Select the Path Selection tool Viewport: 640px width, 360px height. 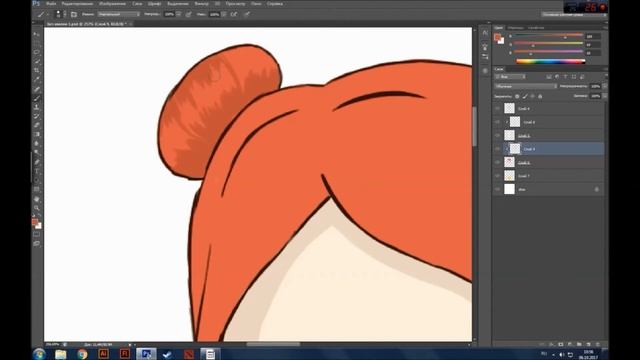point(37,180)
